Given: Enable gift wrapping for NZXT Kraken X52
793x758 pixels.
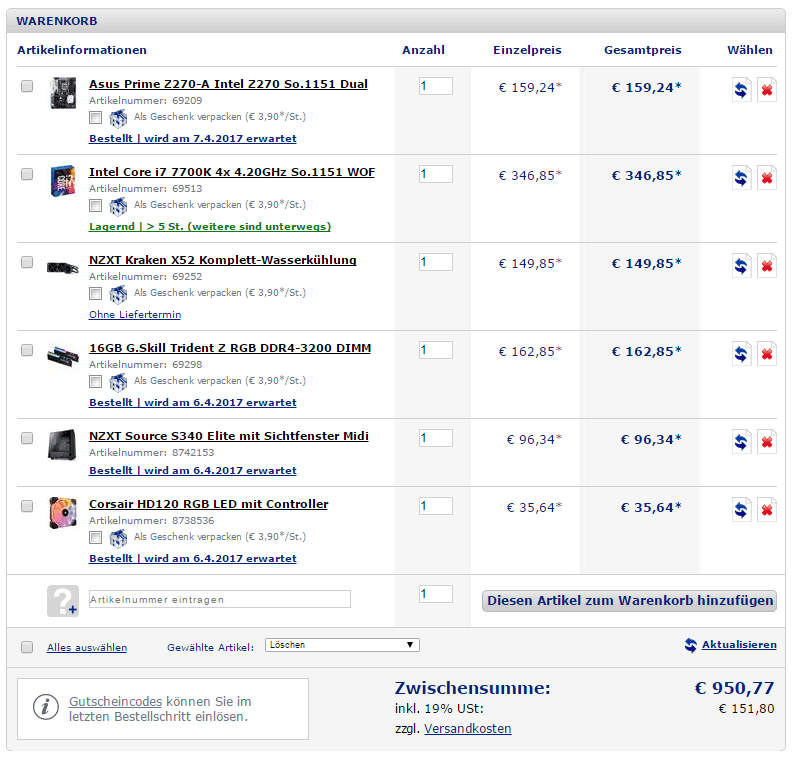Looking at the screenshot, I should point(96,294).
